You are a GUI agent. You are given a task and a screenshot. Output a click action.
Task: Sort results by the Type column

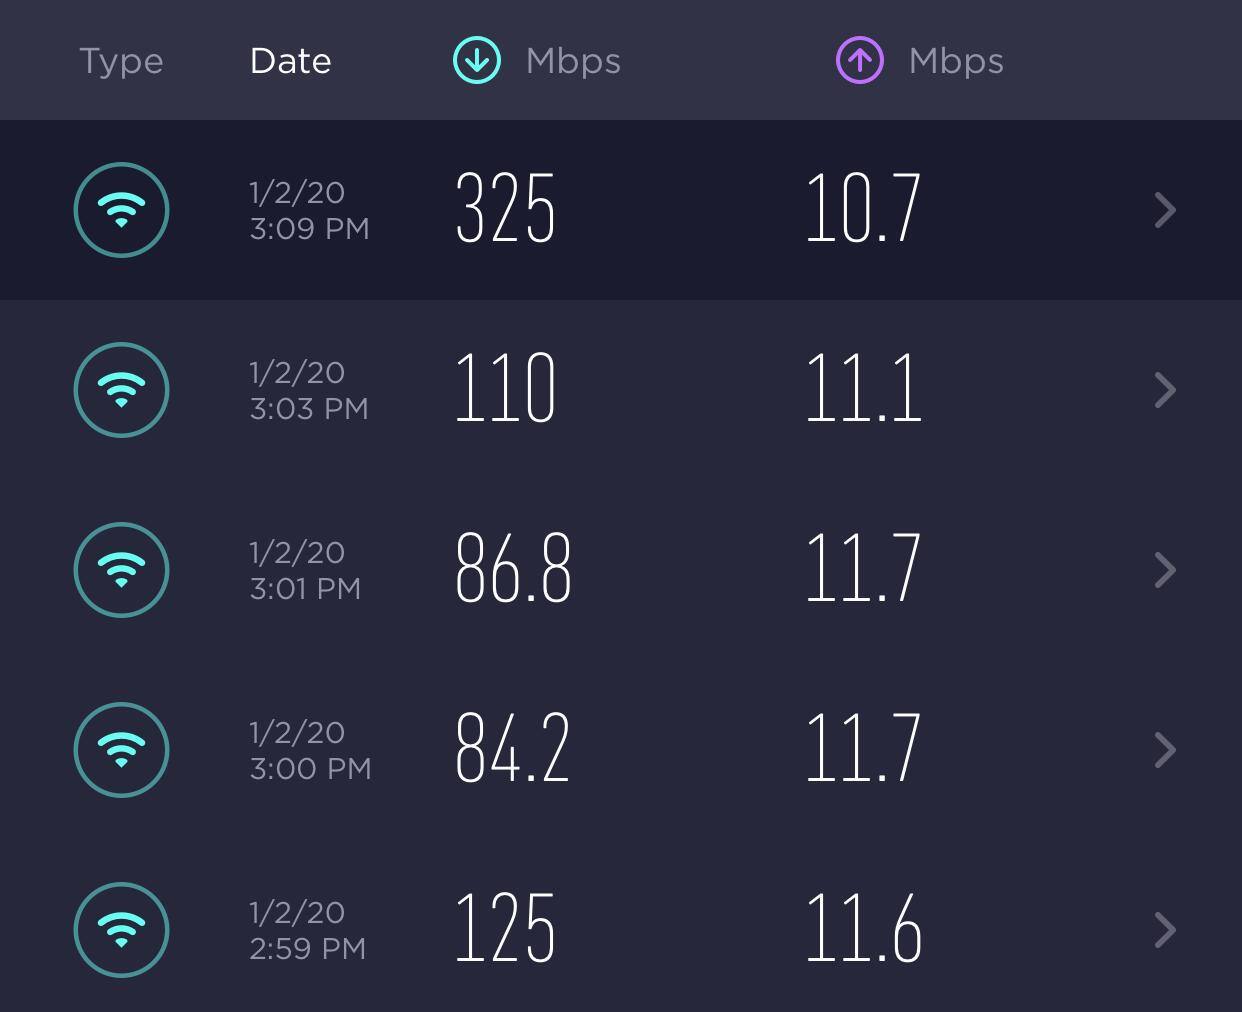[x=121, y=61]
